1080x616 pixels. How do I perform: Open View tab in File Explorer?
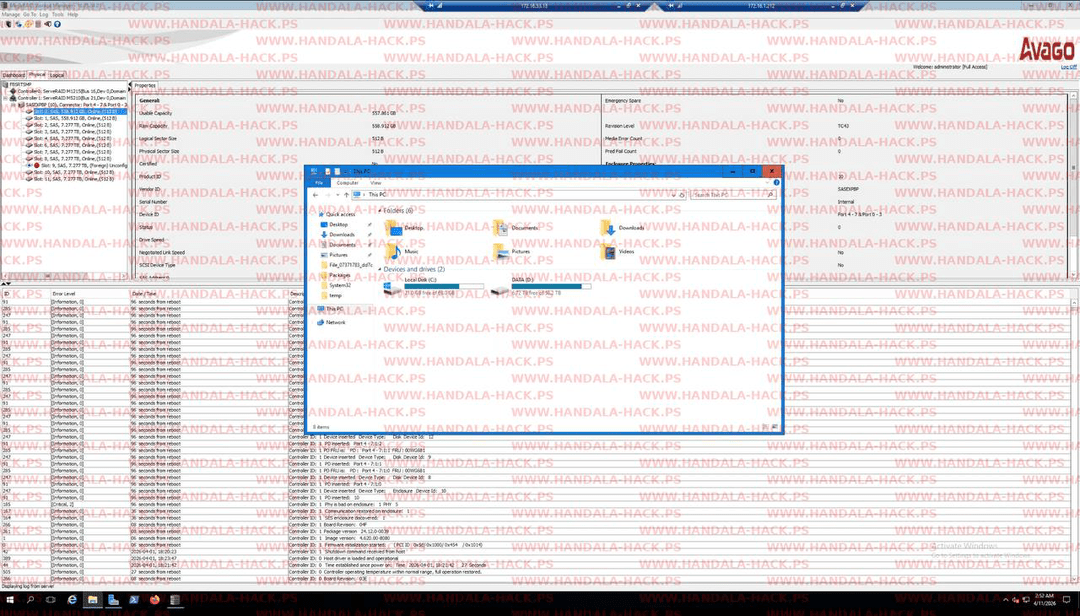375,183
